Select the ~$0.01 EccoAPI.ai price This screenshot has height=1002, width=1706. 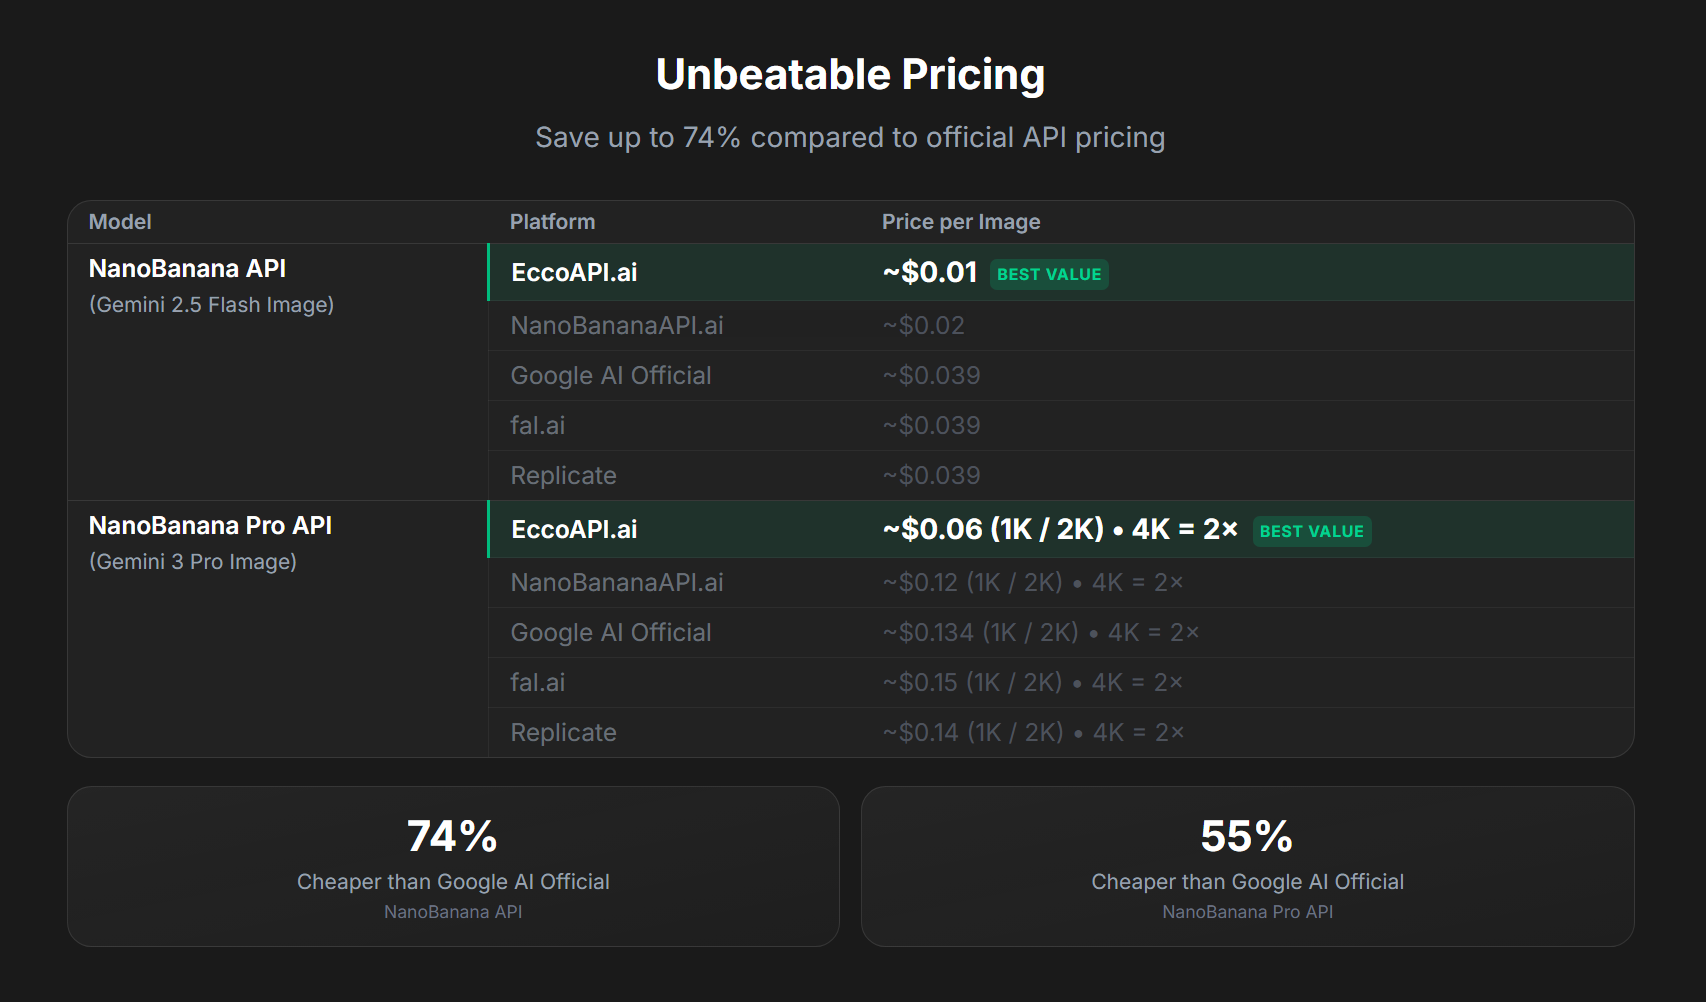click(929, 273)
